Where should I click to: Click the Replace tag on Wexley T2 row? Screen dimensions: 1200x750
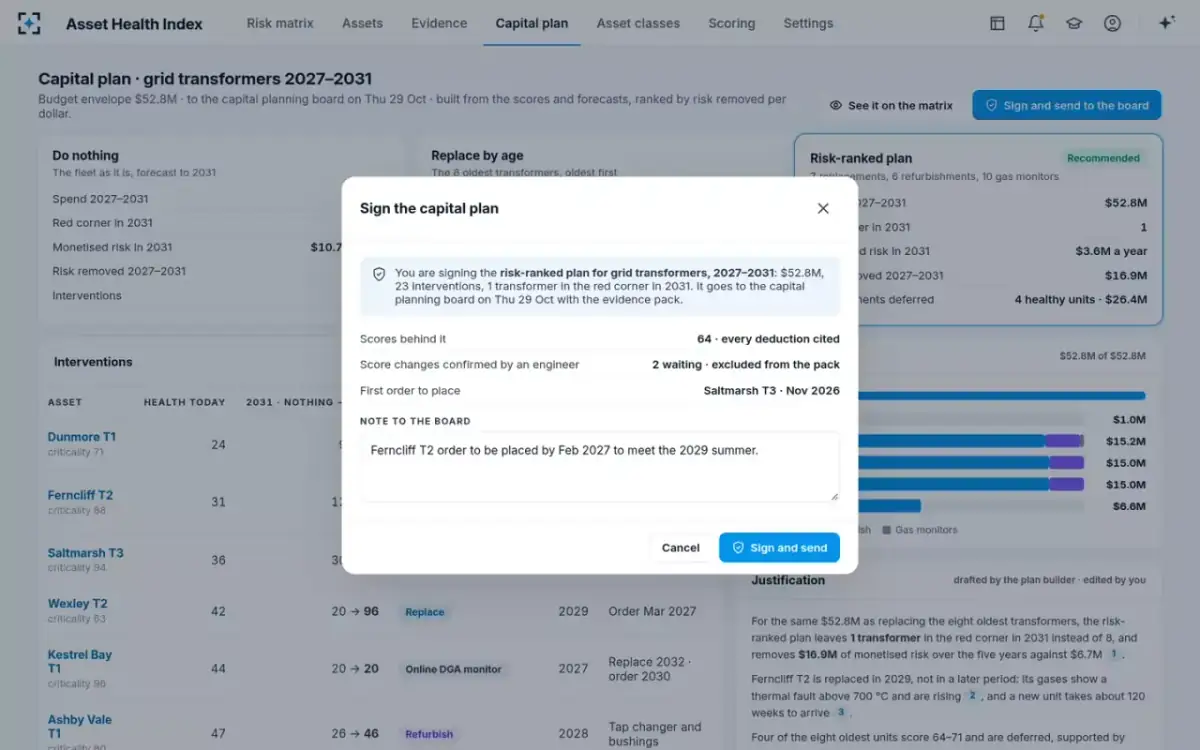pyautogui.click(x=425, y=611)
